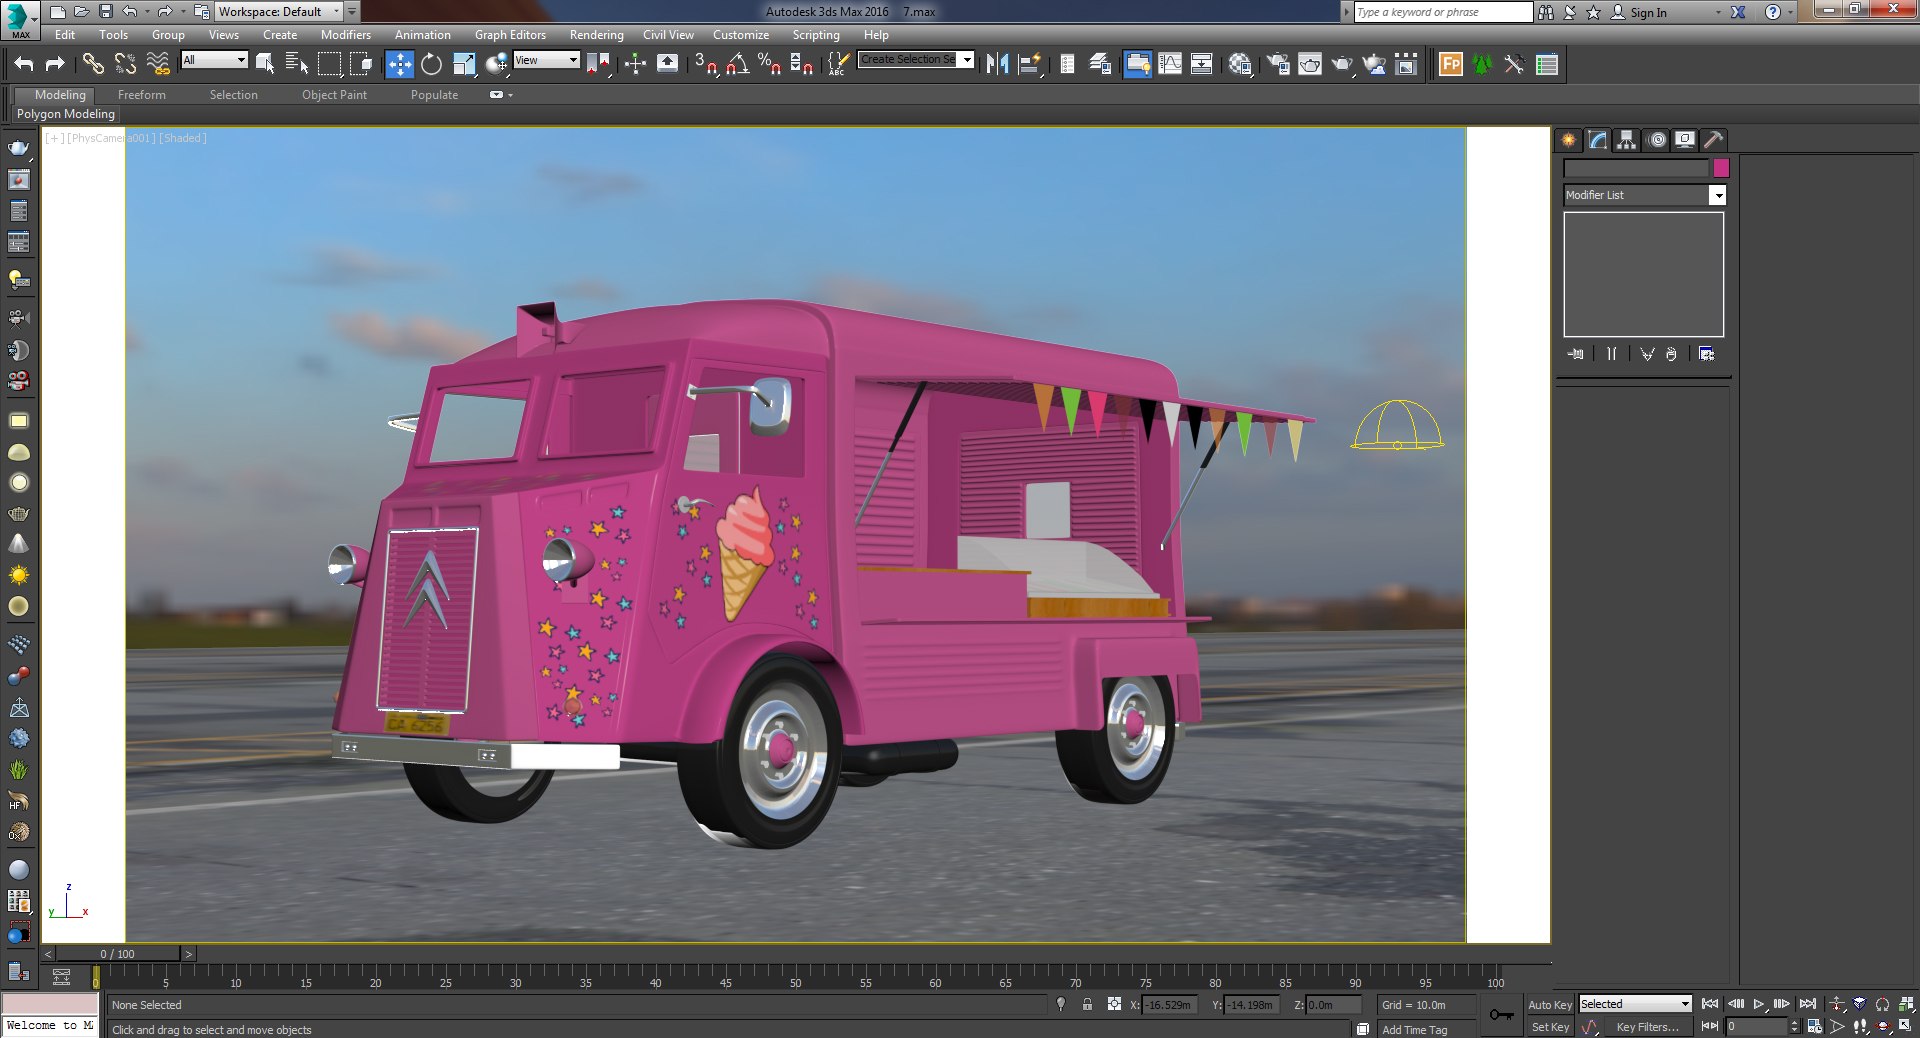Open the Hierarchy command panel tab
The image size is (1920, 1038).
tap(1627, 140)
